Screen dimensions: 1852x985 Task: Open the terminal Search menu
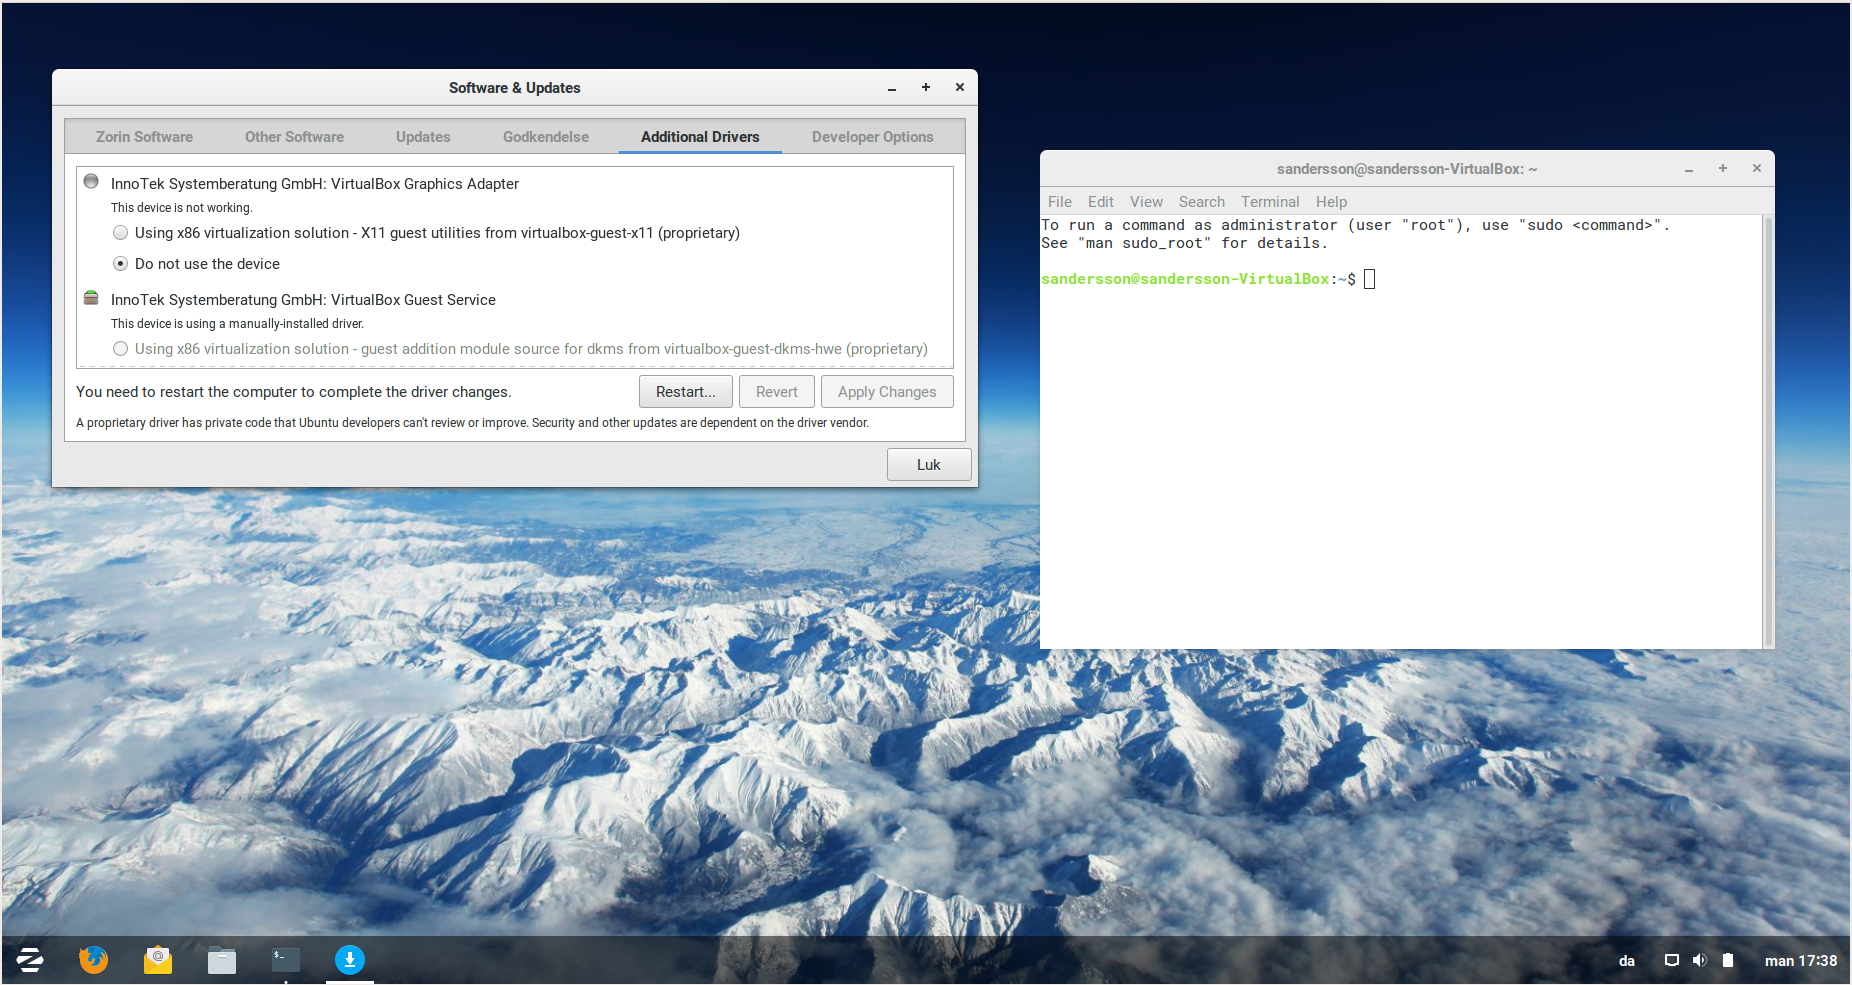tap(1202, 202)
